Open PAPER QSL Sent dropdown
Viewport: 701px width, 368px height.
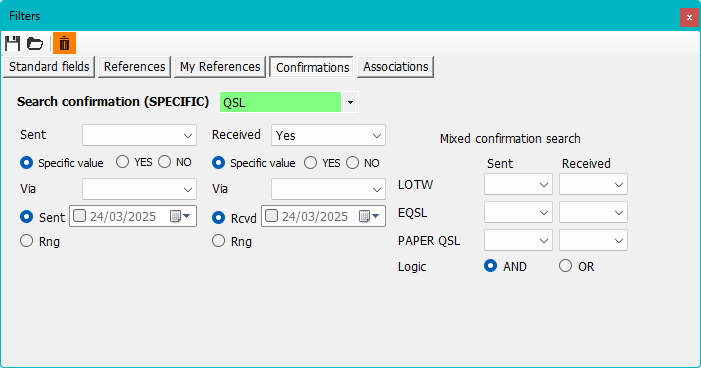click(518, 241)
